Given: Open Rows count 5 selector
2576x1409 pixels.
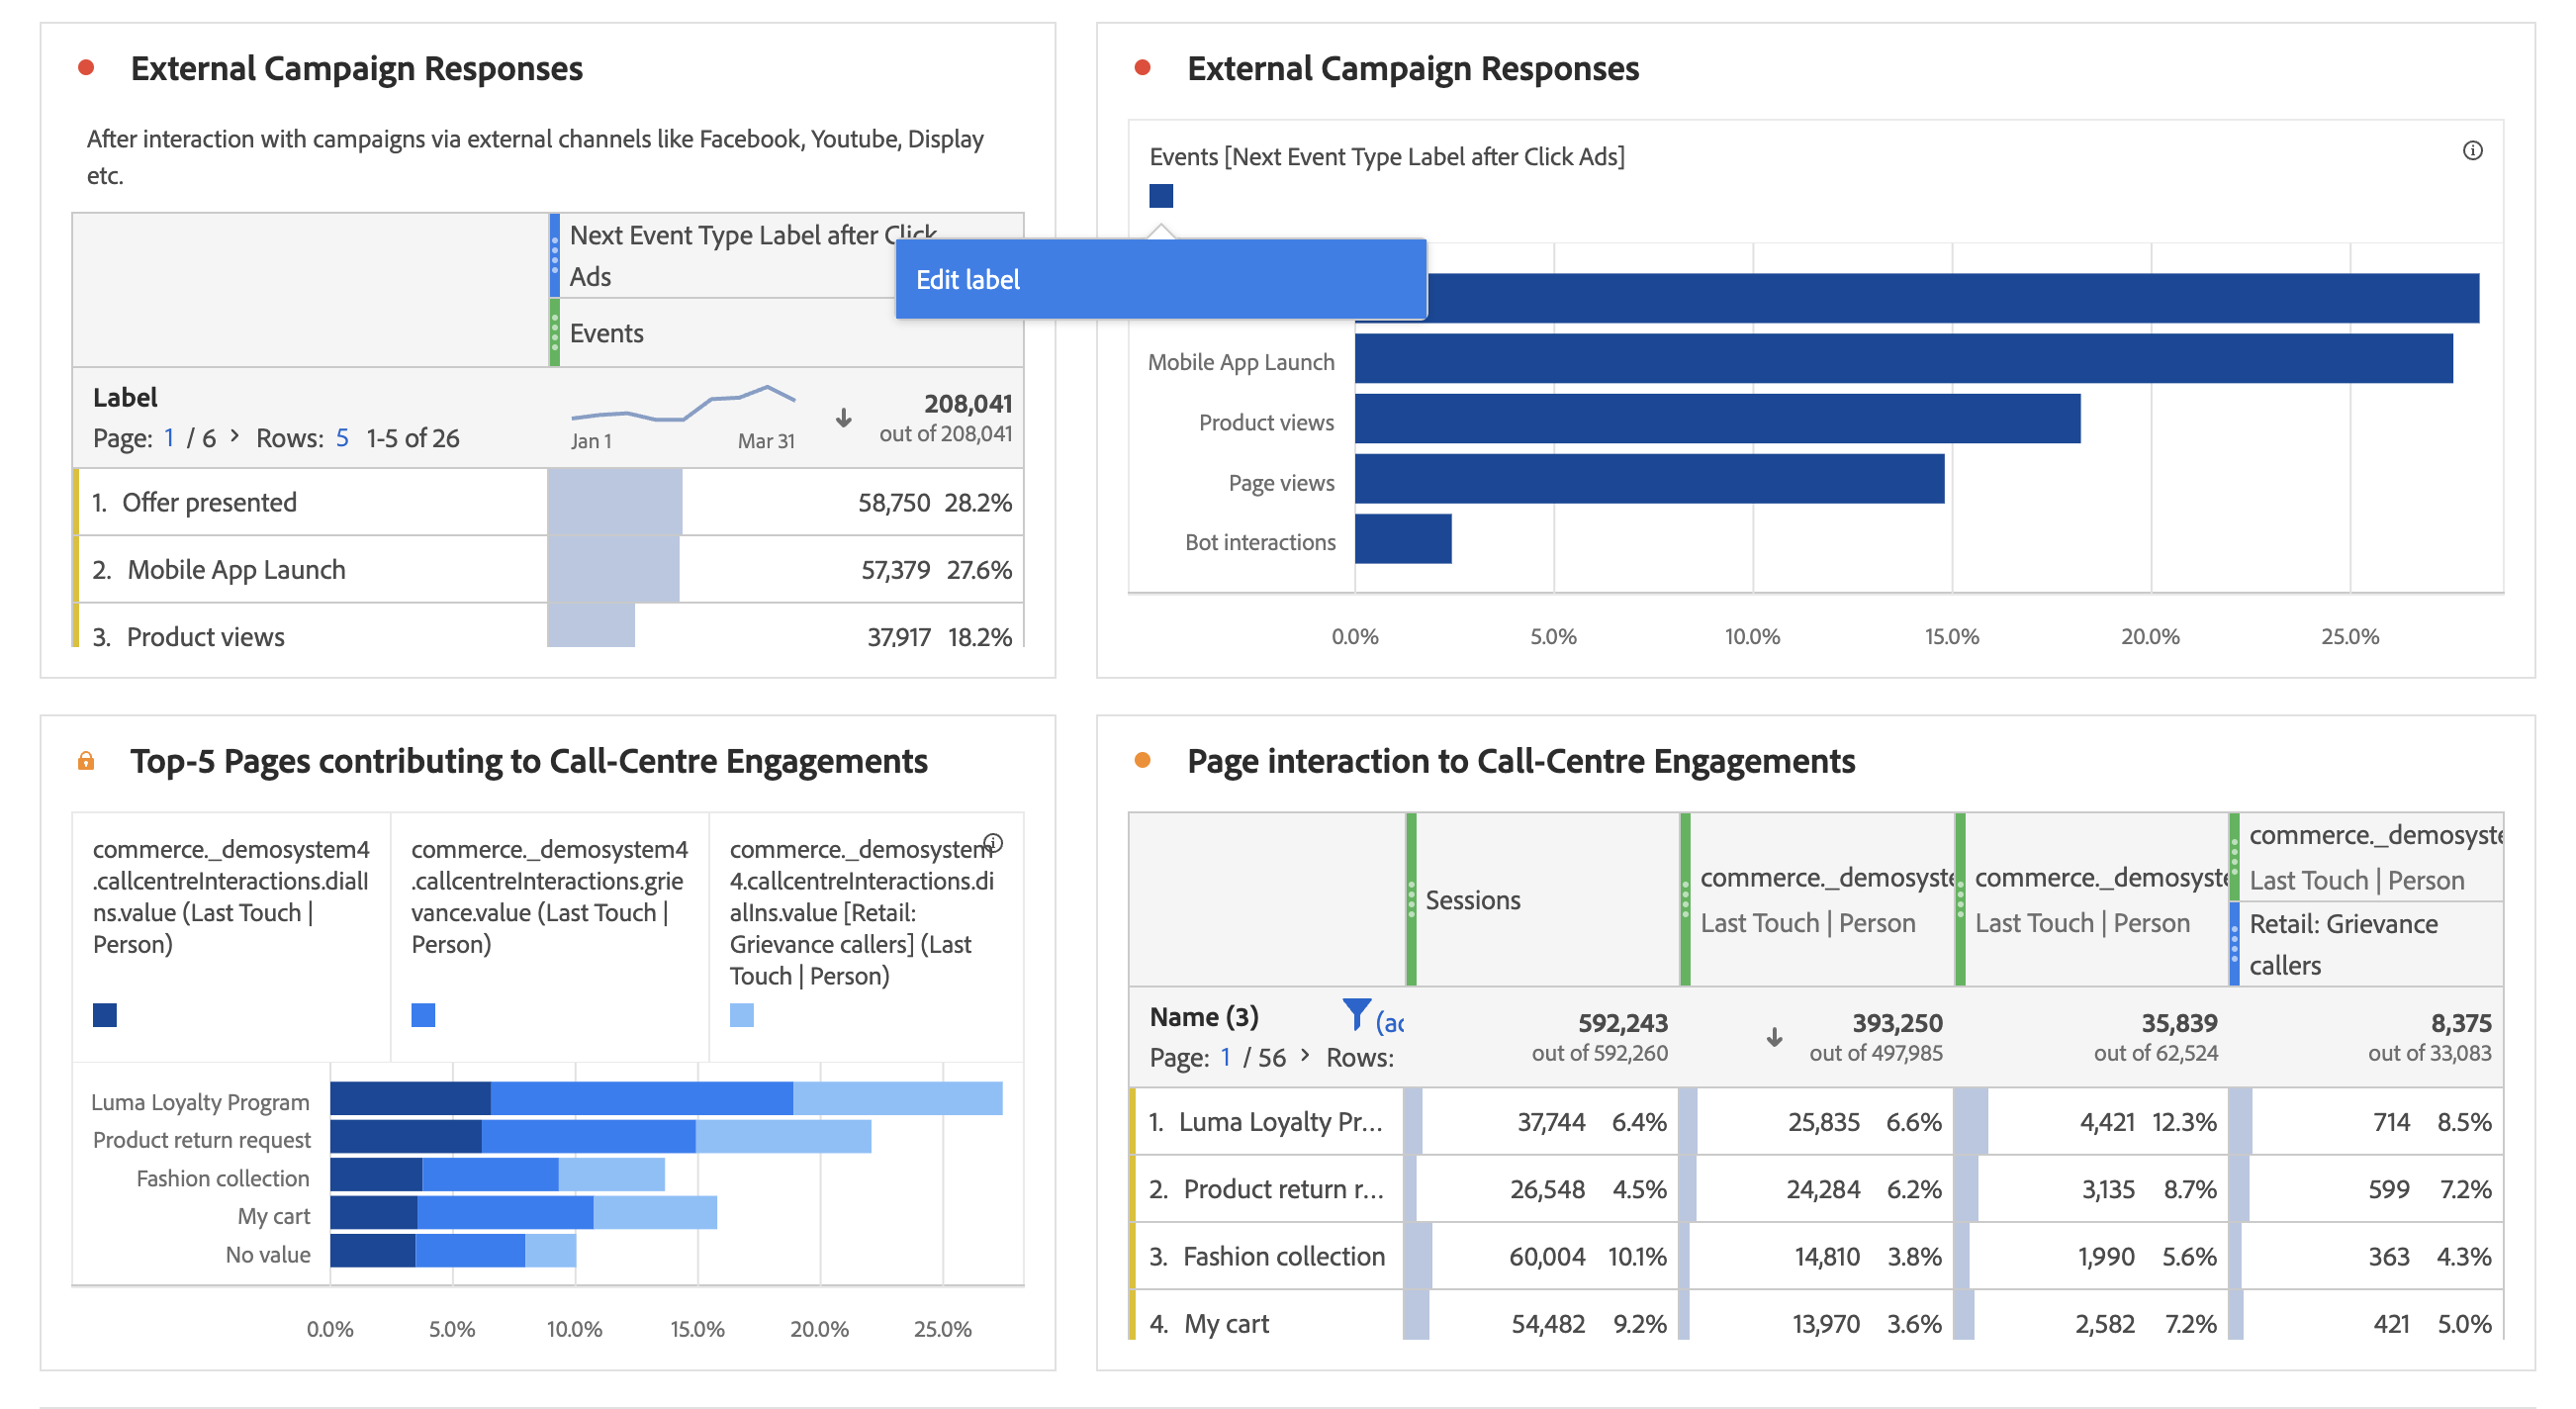Looking at the screenshot, I should [x=342, y=438].
